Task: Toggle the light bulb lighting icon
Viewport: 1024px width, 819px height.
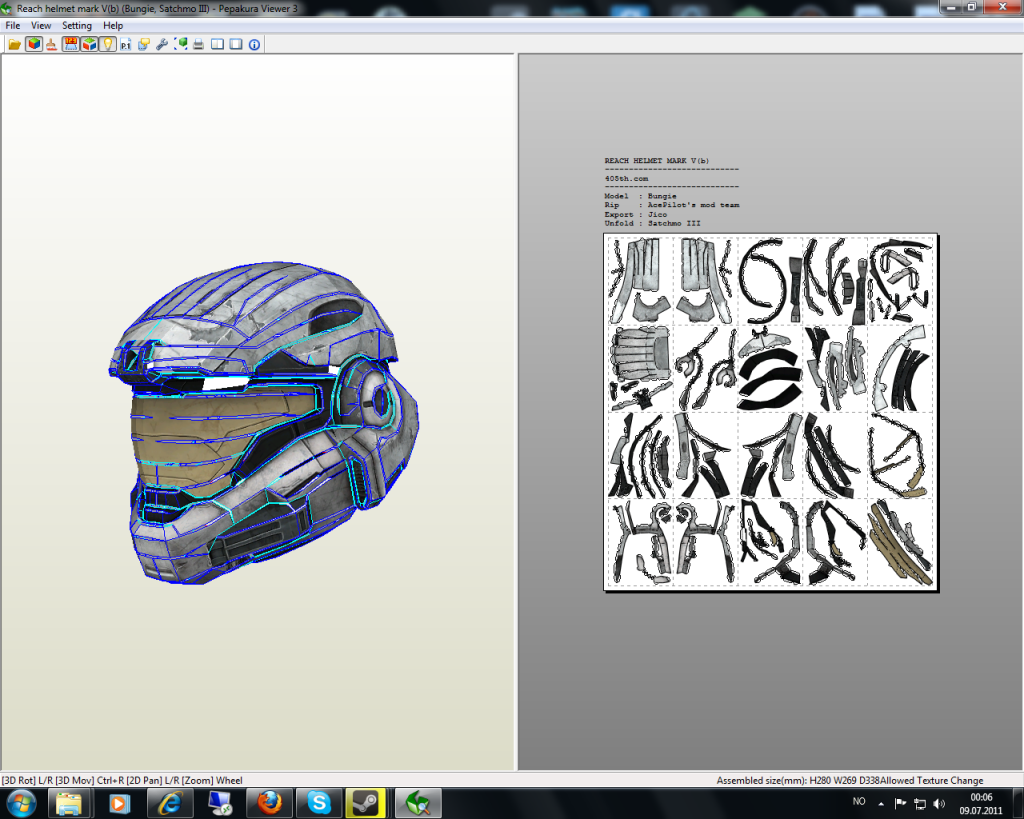Action: click(108, 44)
